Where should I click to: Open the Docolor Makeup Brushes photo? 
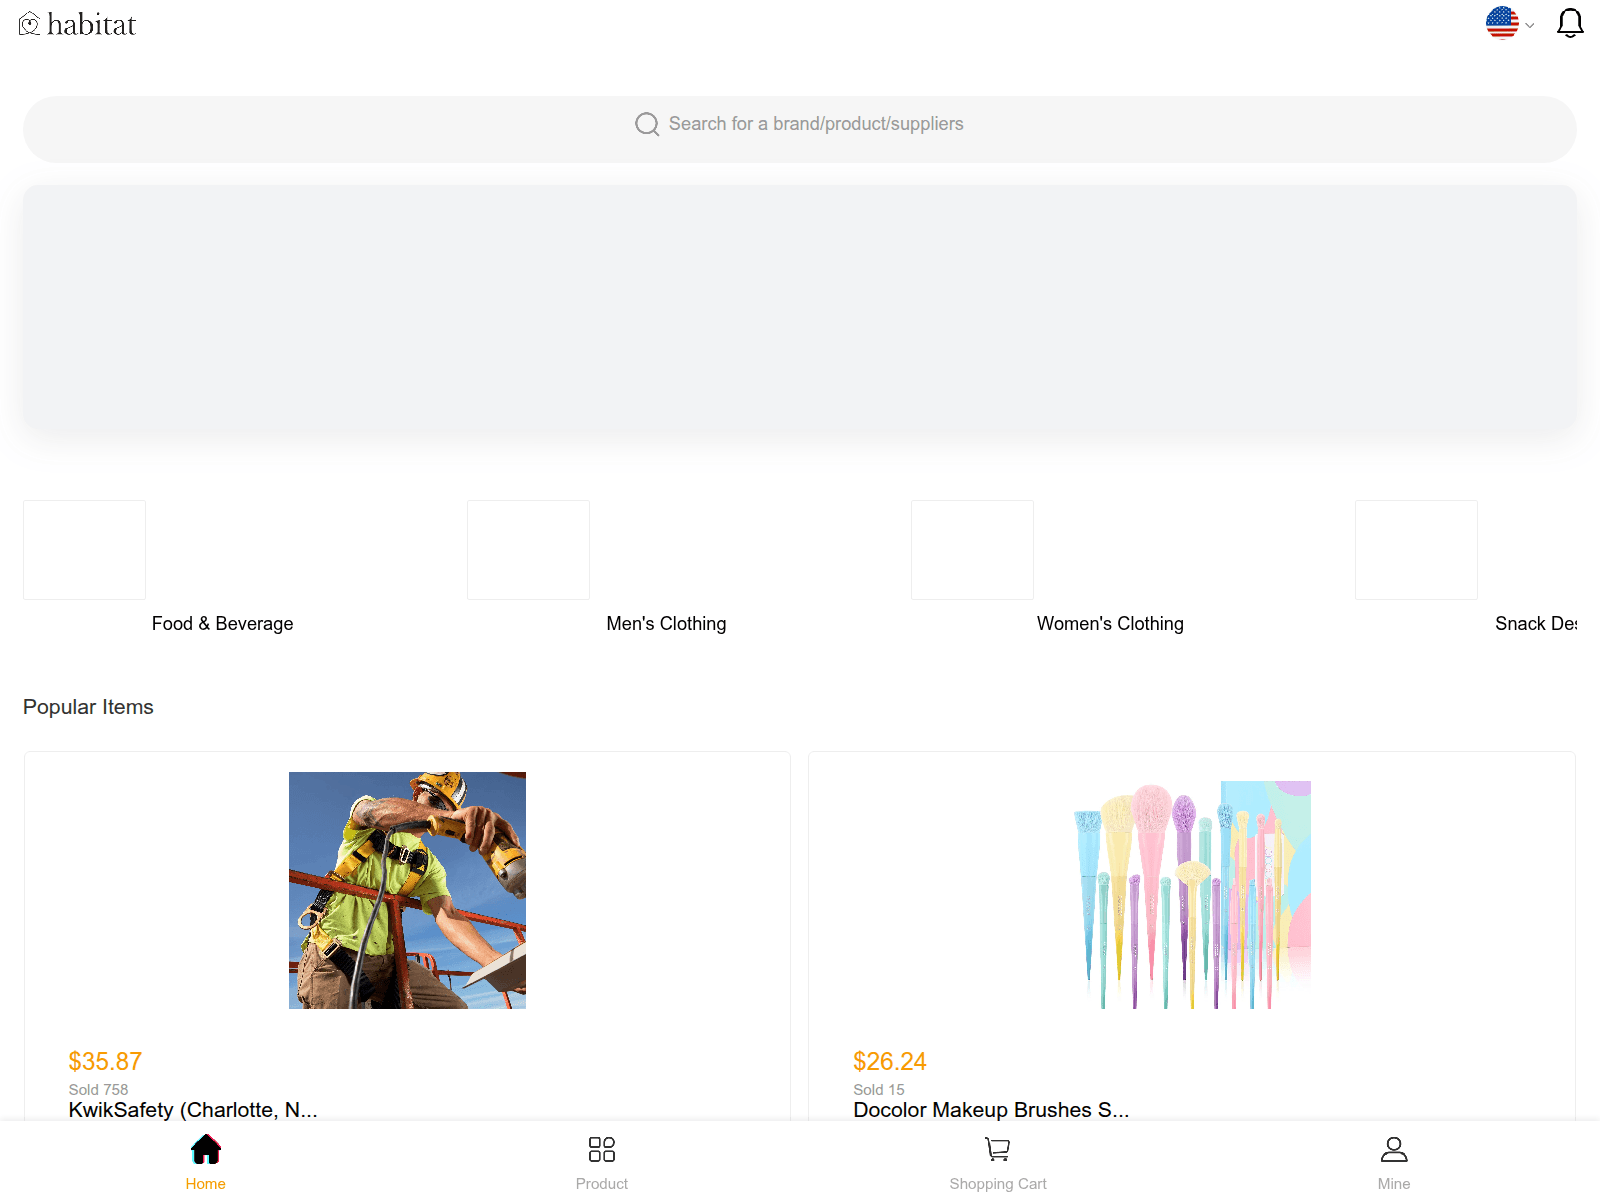point(1192,890)
